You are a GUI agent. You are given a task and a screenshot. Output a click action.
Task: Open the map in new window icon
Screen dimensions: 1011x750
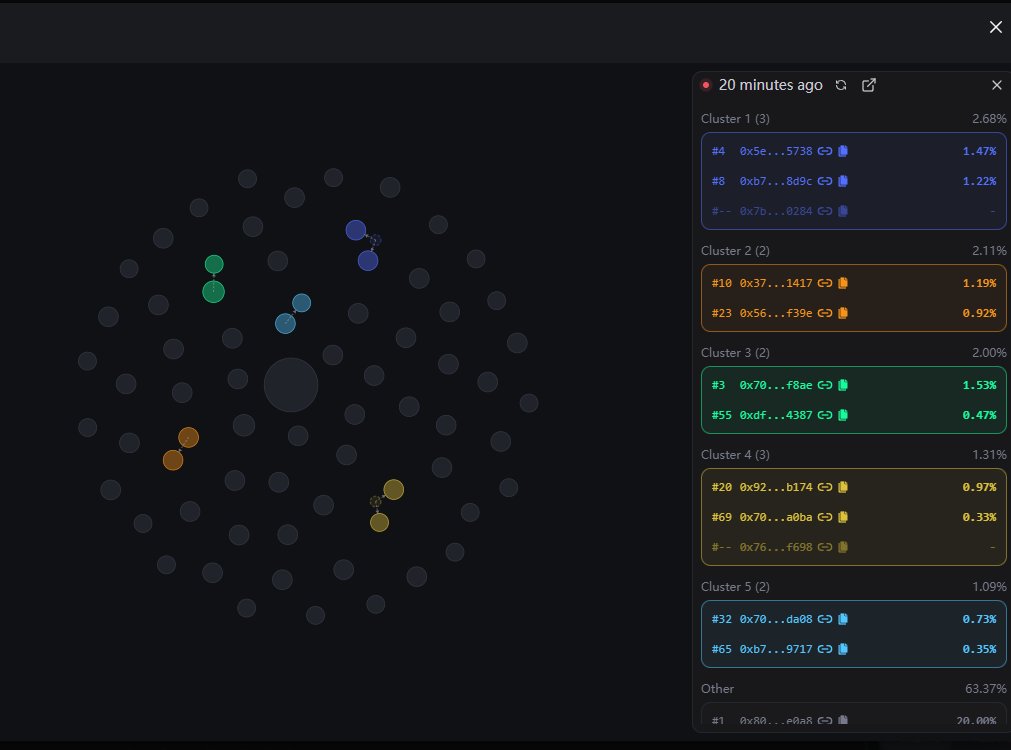(x=869, y=85)
